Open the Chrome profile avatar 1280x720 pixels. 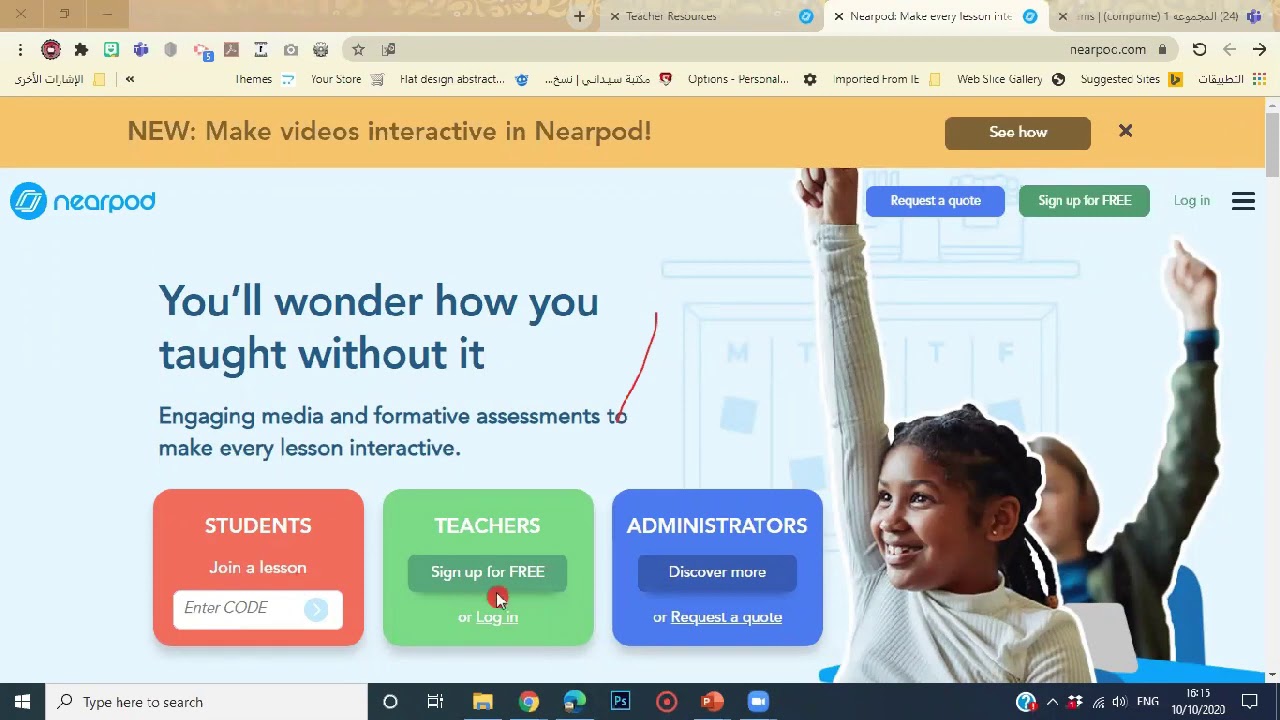pyautogui.click(x=51, y=49)
